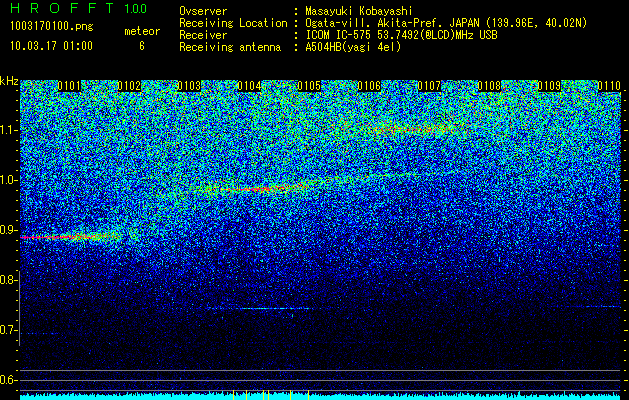Select antenna value A504HB(yagi 4el)
Screen dimensions: 629x400
(x=353, y=47)
